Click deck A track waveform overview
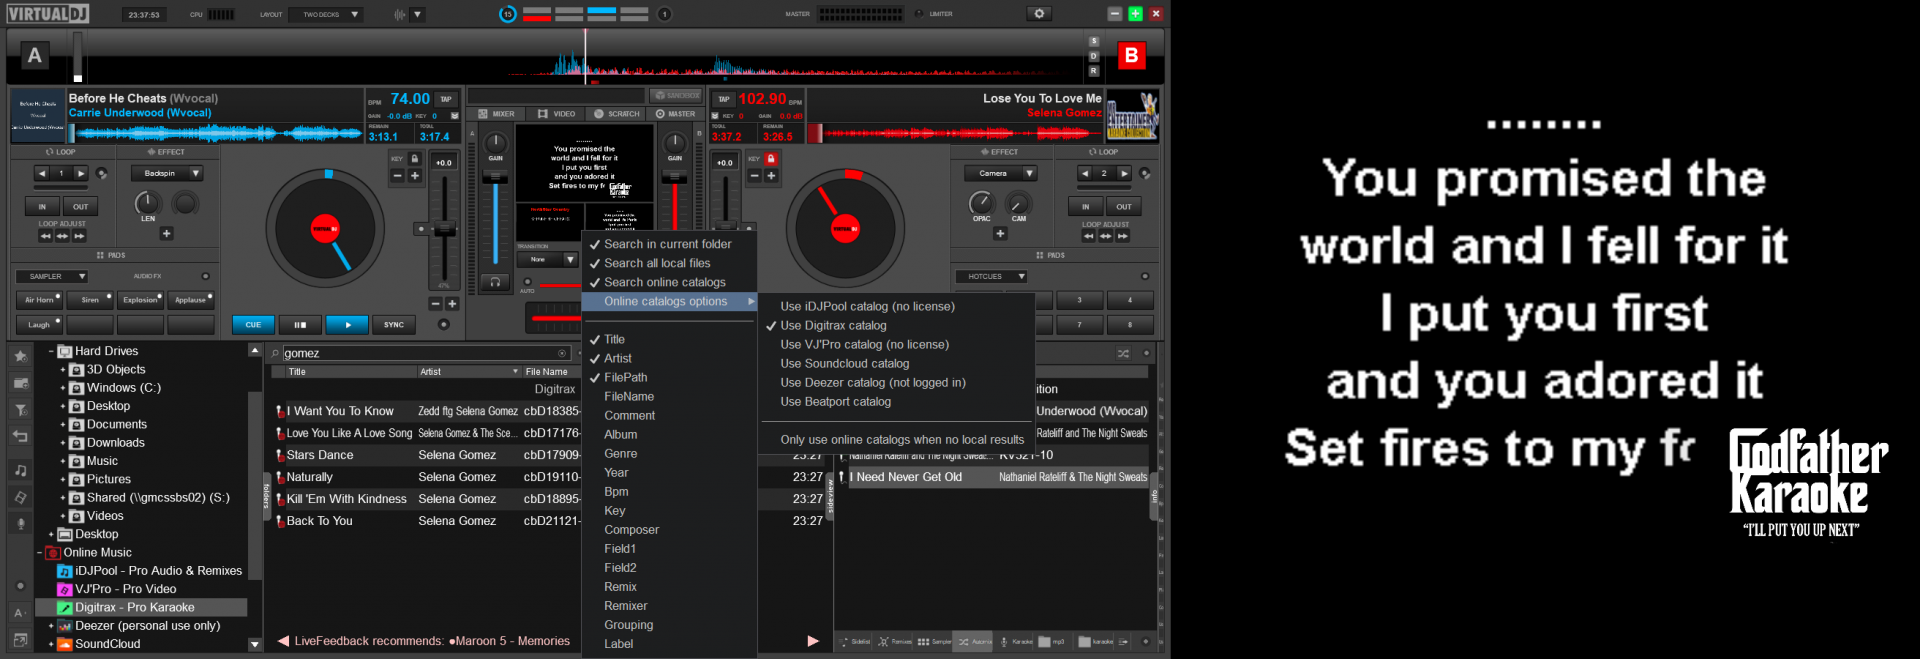1920x659 pixels. (215, 132)
